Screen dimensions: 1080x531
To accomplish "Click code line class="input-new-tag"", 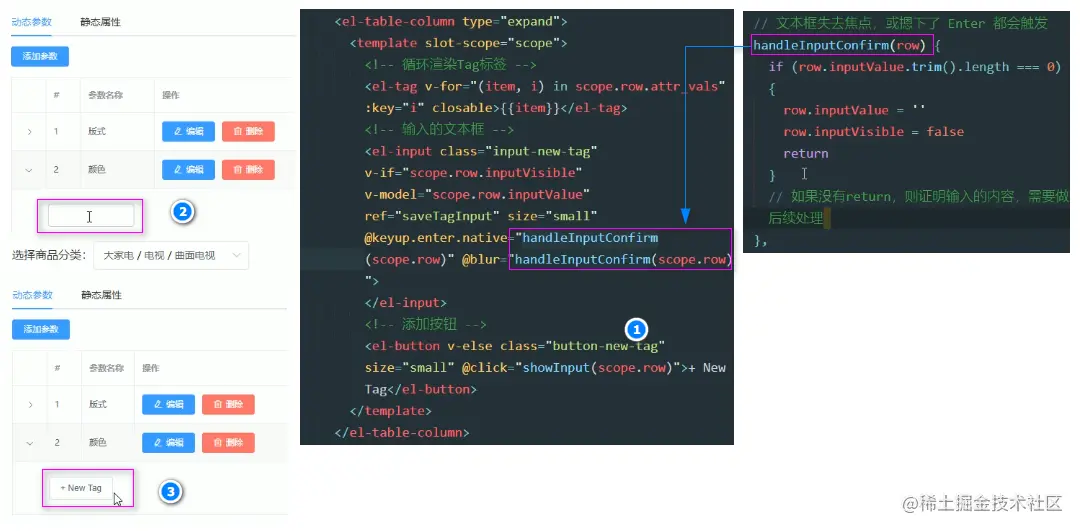I will pyautogui.click(x=519, y=151).
